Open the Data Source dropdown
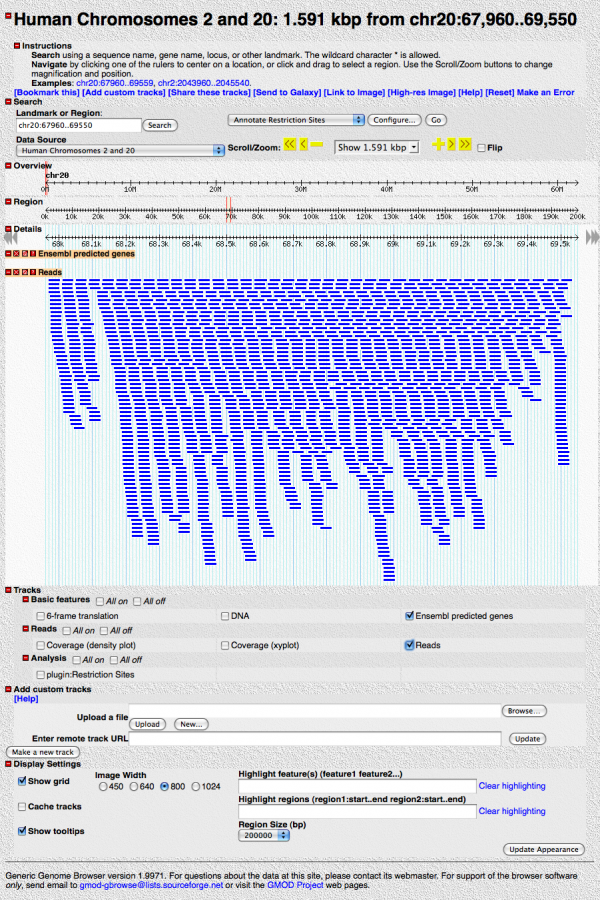 [x=120, y=150]
